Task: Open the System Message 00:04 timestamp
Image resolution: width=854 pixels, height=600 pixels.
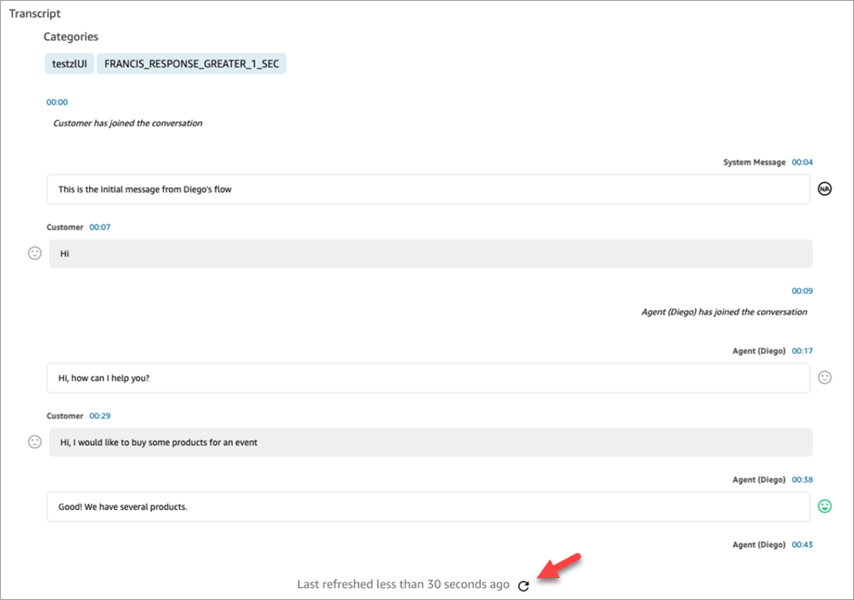Action: pyautogui.click(x=805, y=161)
